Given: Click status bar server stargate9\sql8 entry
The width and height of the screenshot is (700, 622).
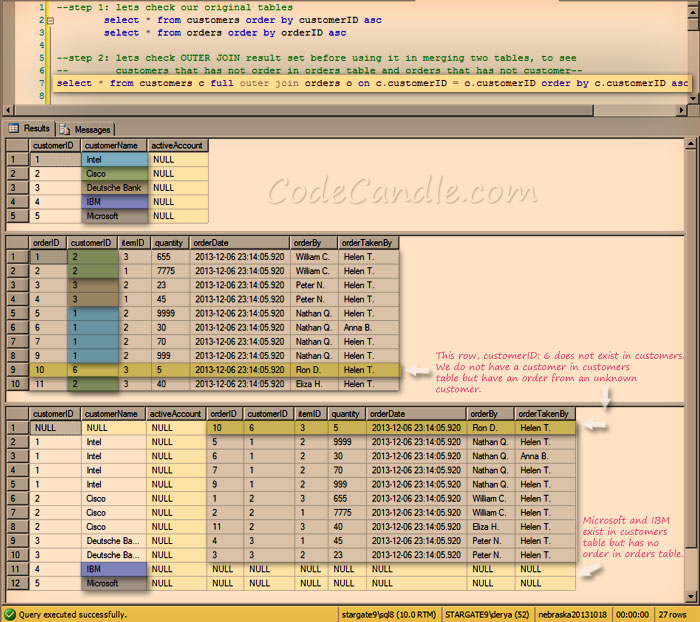Looking at the screenshot, I should (x=389, y=615).
